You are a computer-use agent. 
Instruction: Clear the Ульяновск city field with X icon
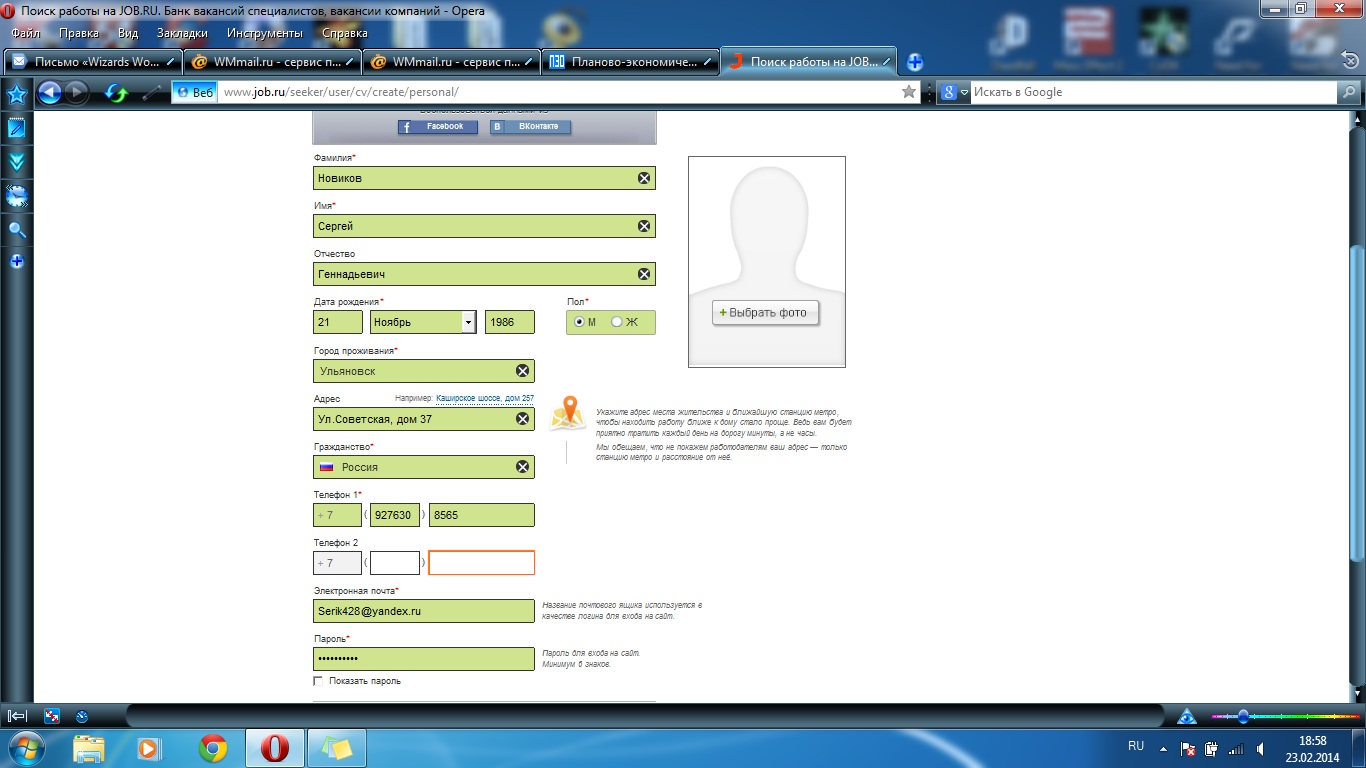click(522, 371)
